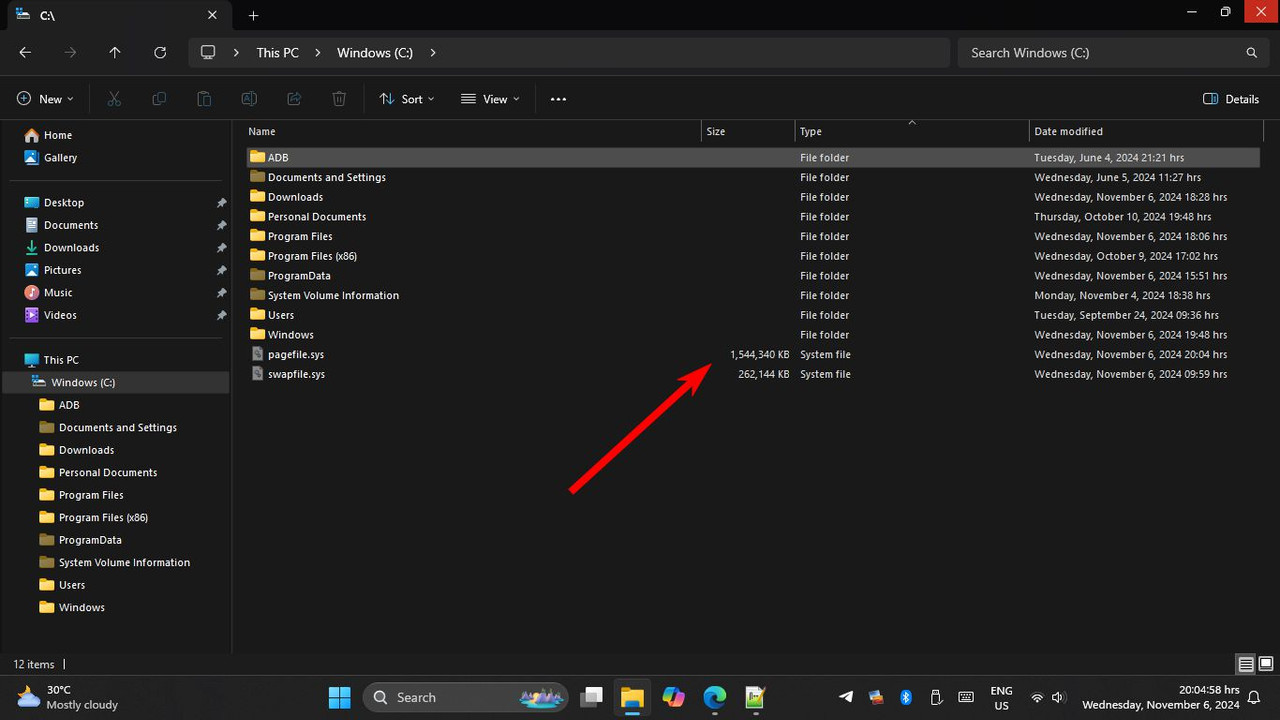Open the See more ellipsis menu
Viewport: 1280px width, 720px height.
click(x=558, y=99)
